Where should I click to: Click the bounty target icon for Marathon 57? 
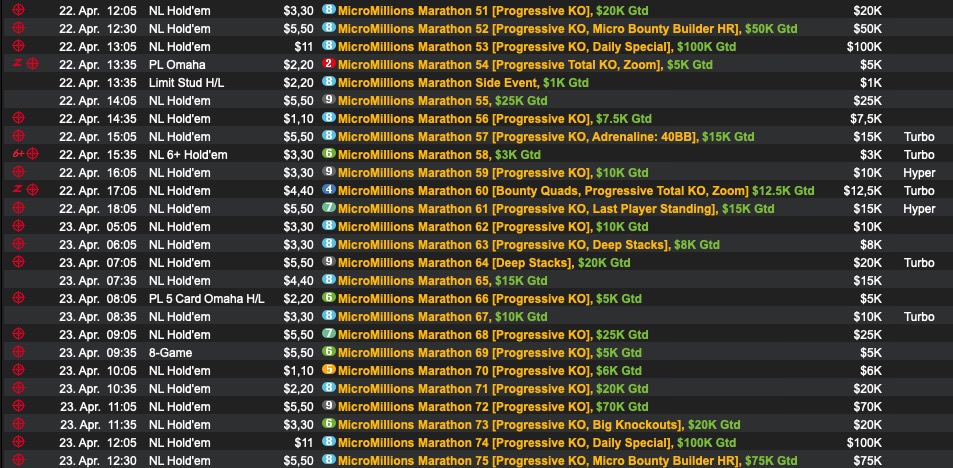(19, 136)
